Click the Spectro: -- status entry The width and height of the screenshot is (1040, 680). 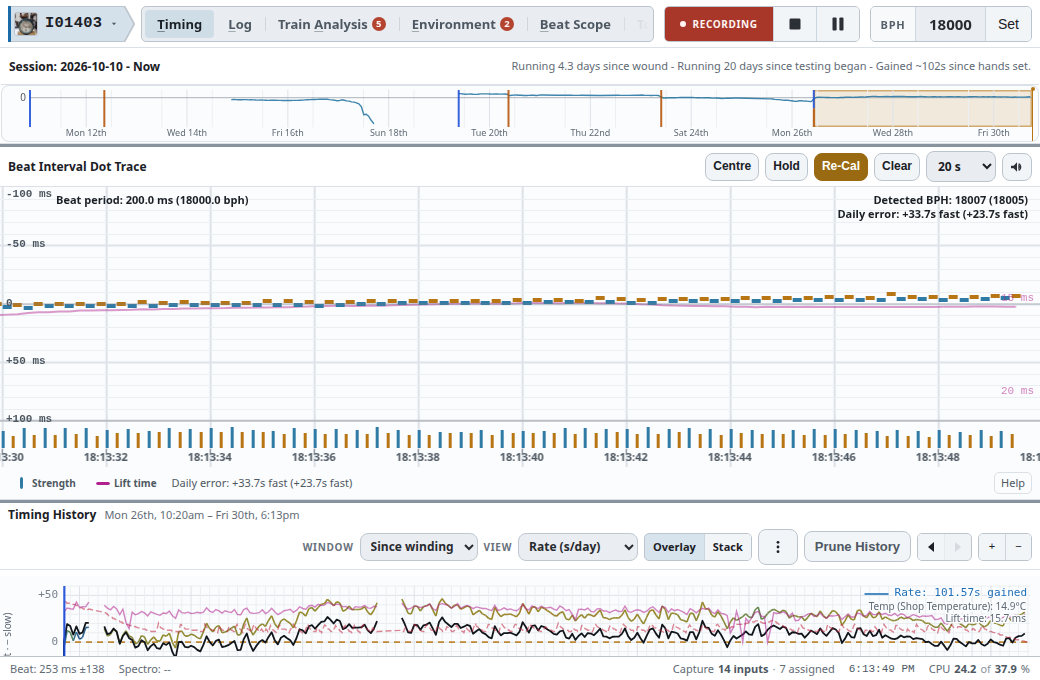tap(145, 669)
